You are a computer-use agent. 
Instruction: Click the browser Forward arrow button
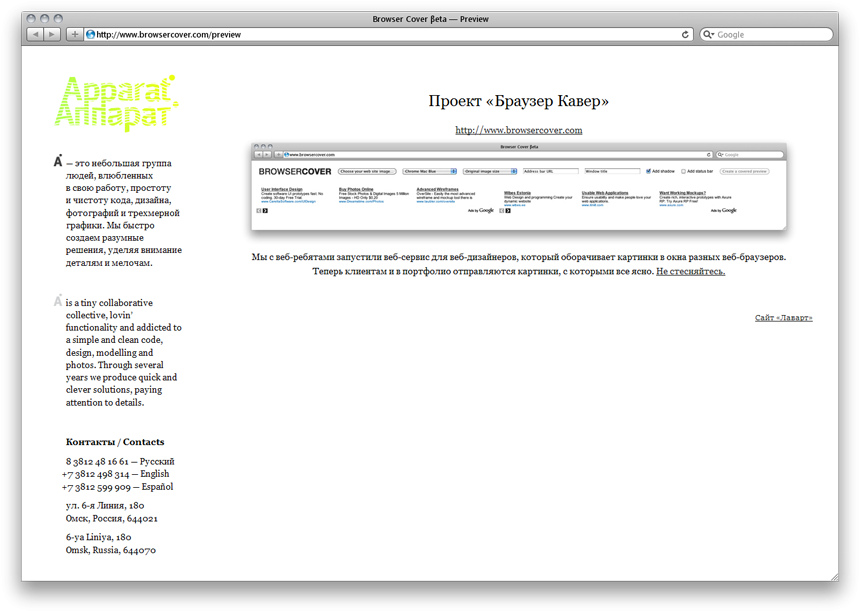coord(52,35)
